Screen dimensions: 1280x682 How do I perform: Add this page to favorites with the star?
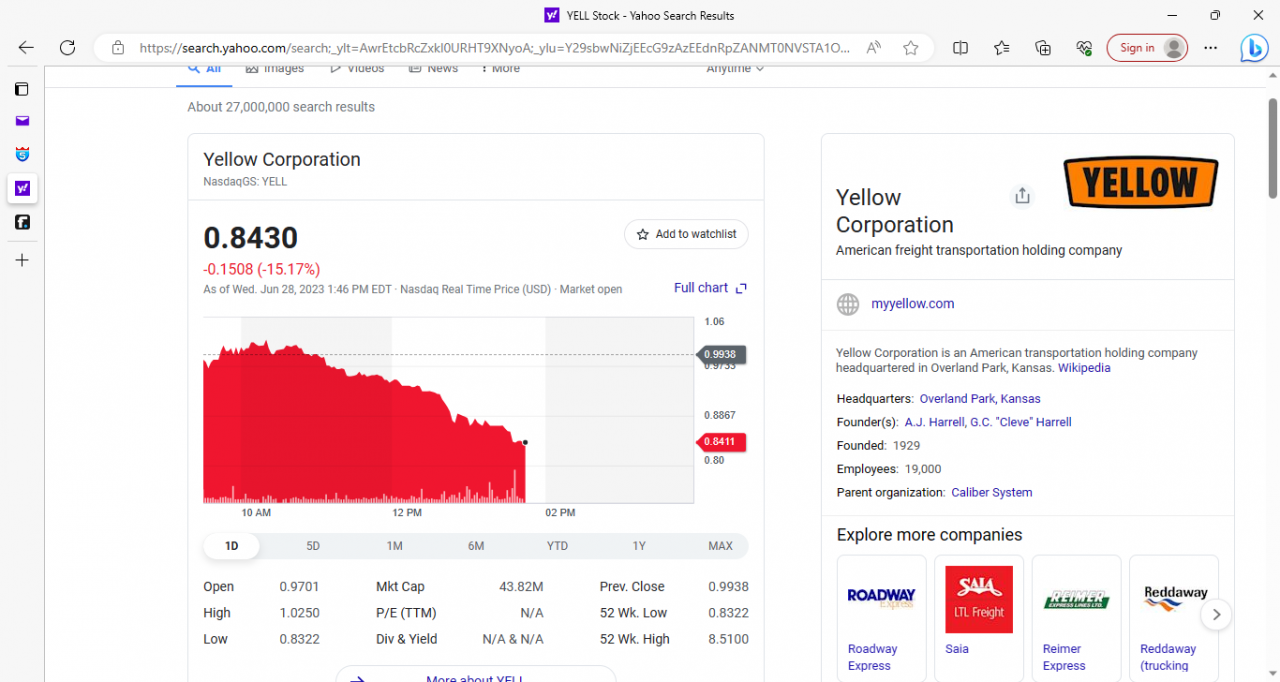tap(910, 47)
